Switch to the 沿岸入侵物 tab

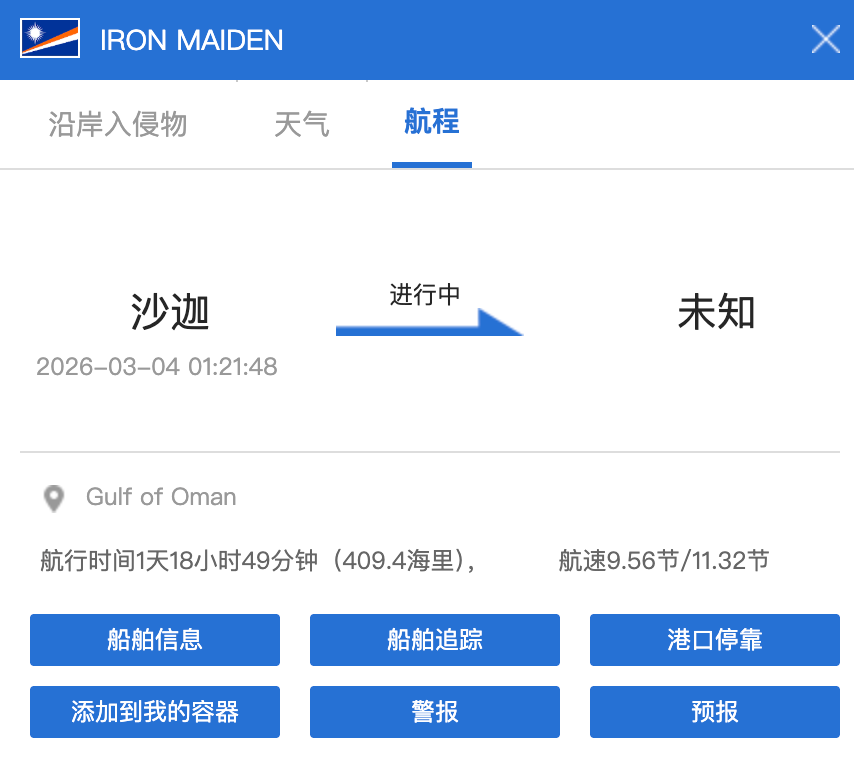click(x=118, y=124)
